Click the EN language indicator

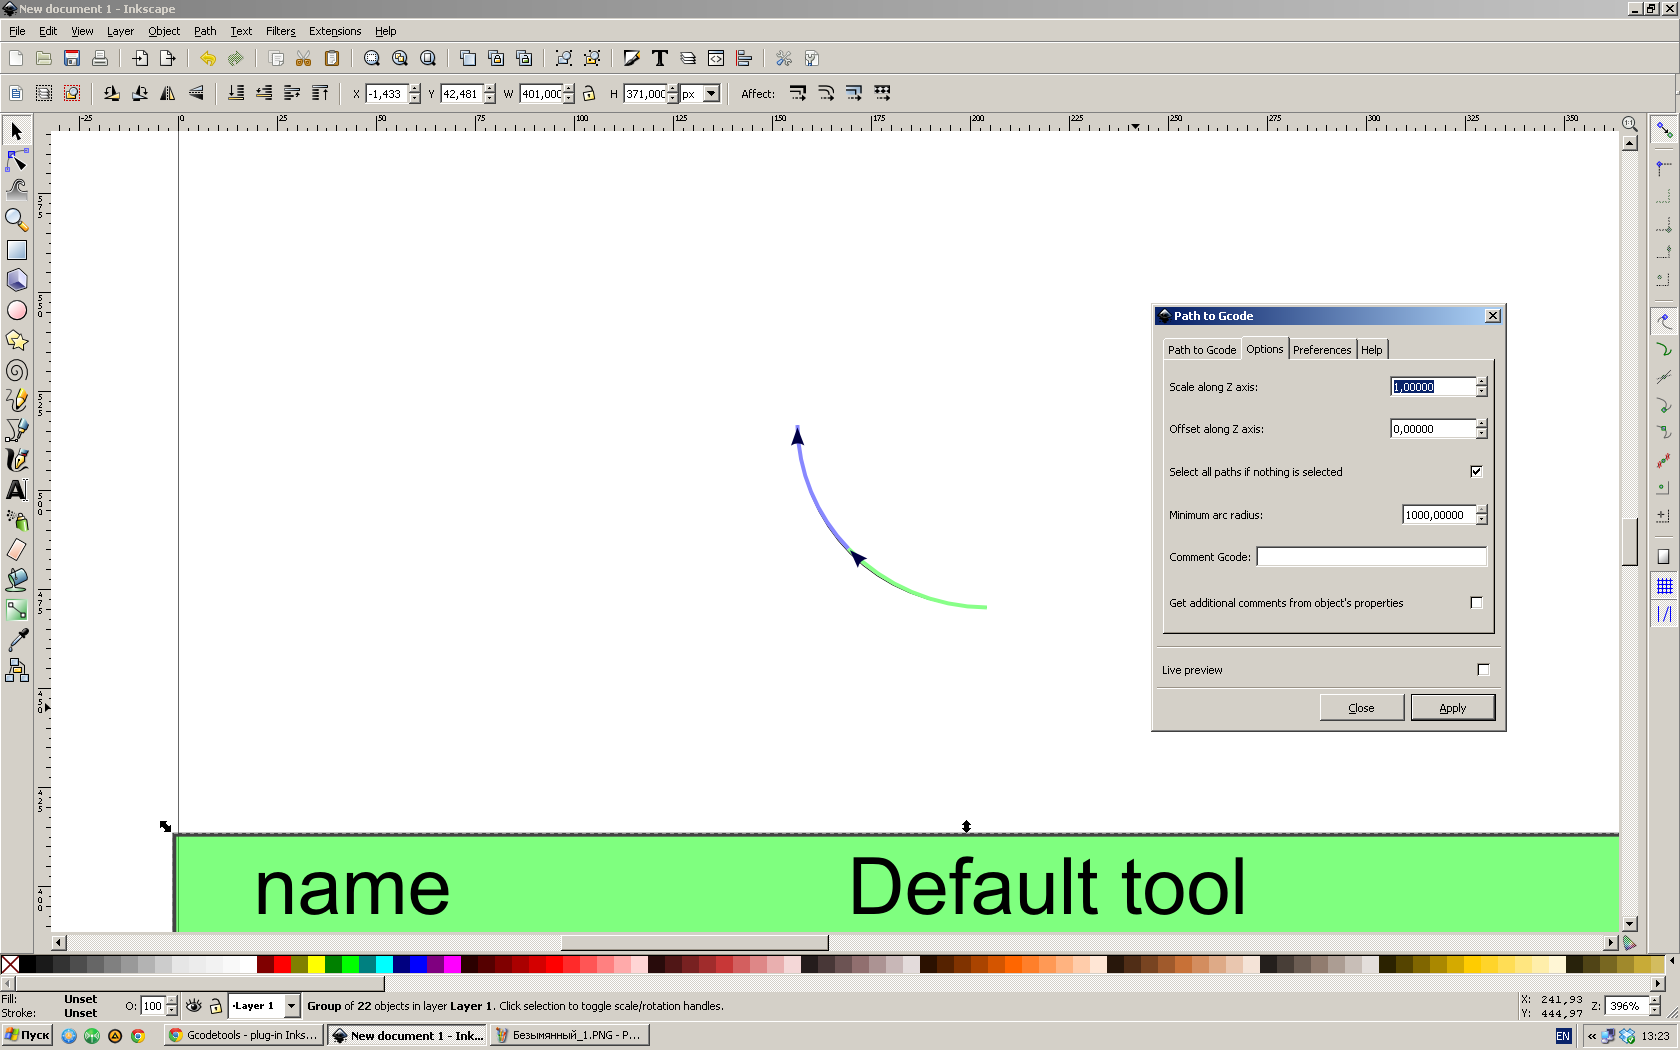[x=1563, y=1036]
